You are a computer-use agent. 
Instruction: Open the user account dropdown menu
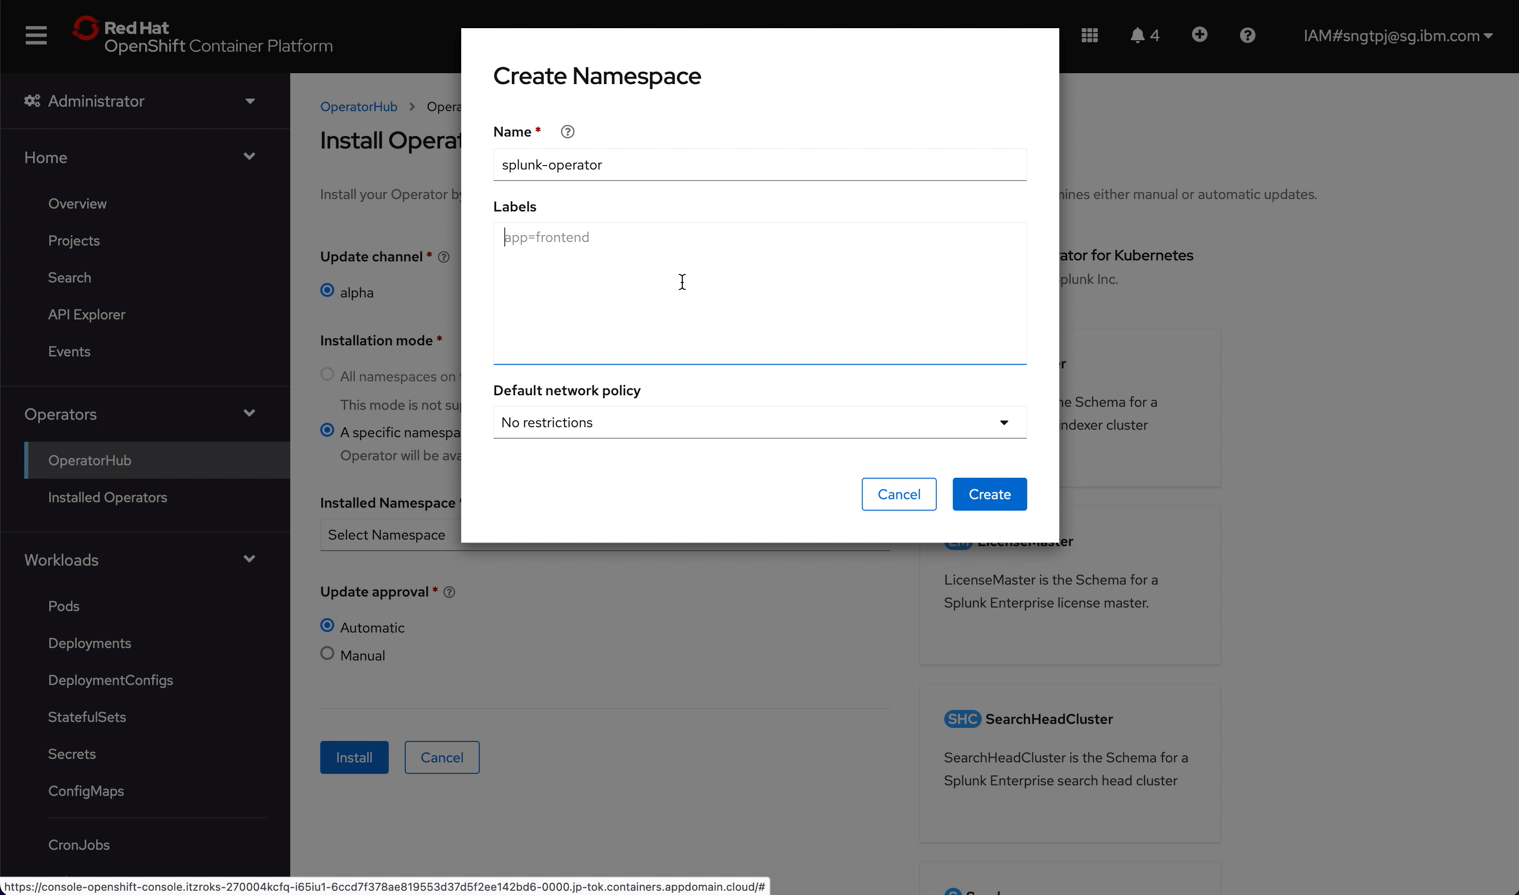tap(1397, 36)
